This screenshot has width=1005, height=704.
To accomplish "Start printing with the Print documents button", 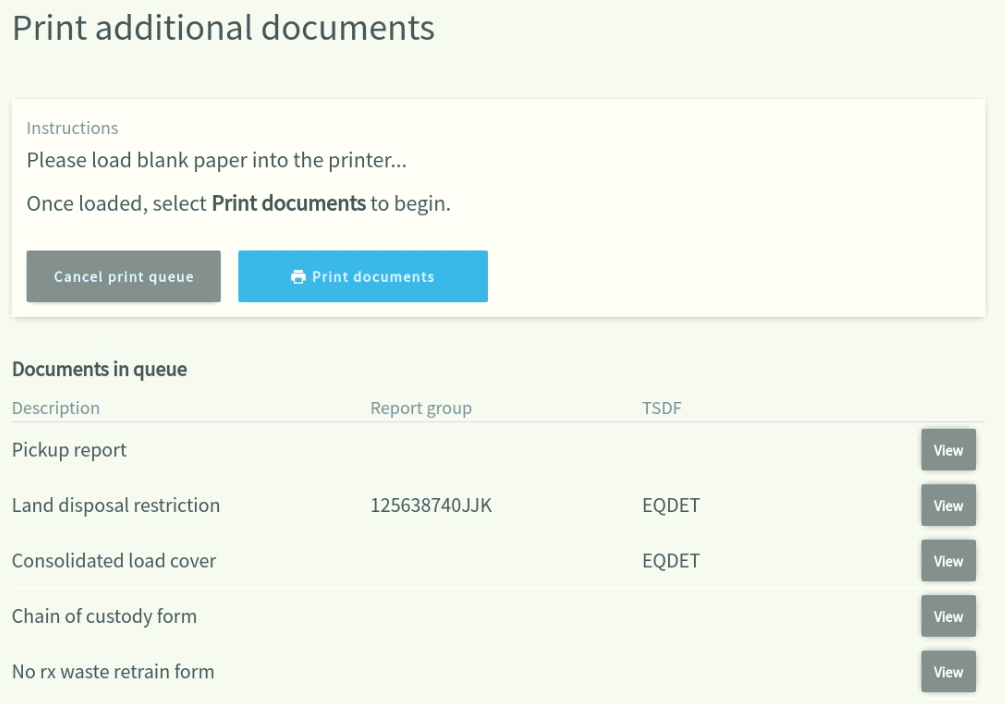I will coord(363,276).
